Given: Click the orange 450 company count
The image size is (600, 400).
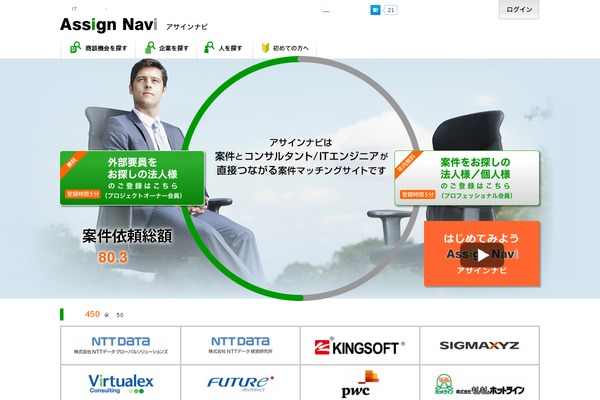Looking at the screenshot, I should click(92, 314).
